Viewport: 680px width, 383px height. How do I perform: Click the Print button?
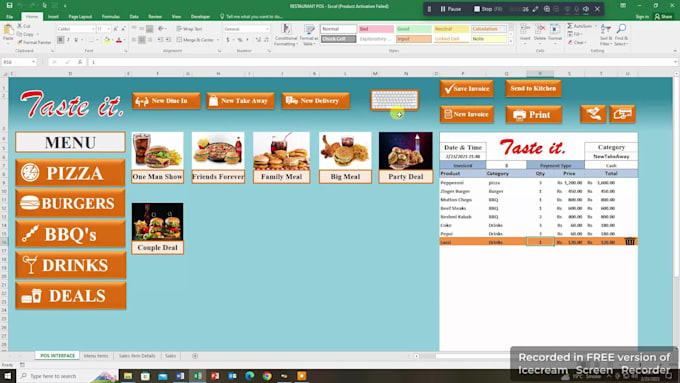(533, 115)
